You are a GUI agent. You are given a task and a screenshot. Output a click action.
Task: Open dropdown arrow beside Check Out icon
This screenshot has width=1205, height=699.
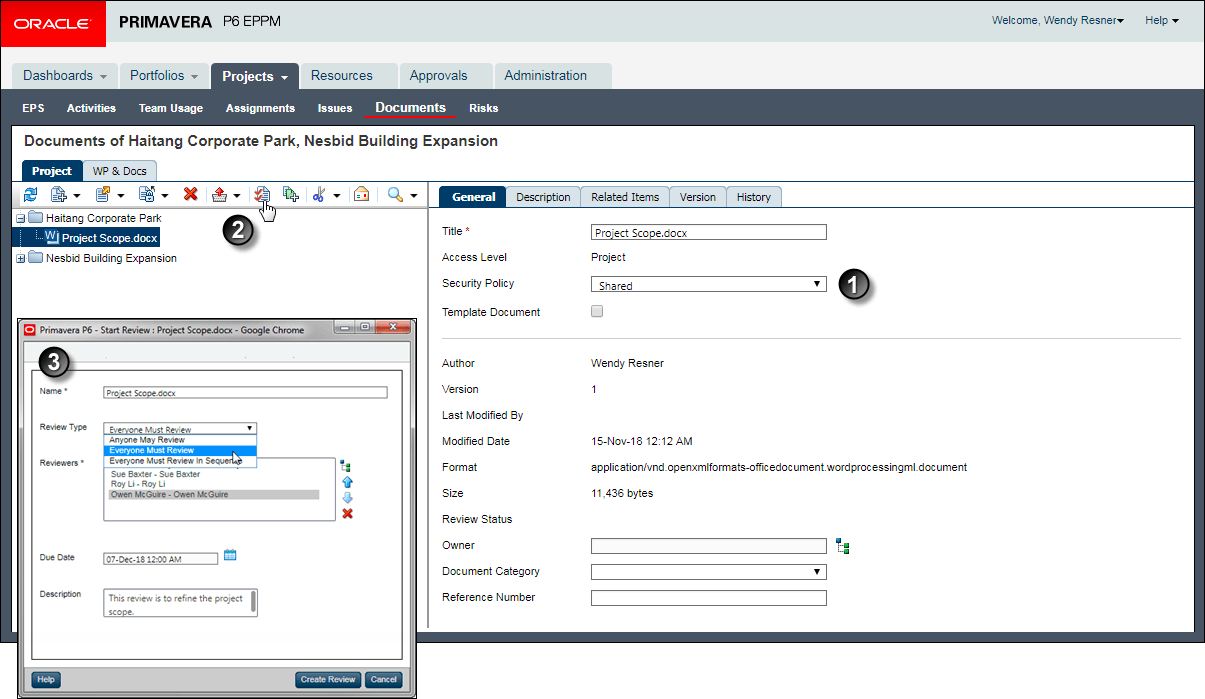[120, 196]
